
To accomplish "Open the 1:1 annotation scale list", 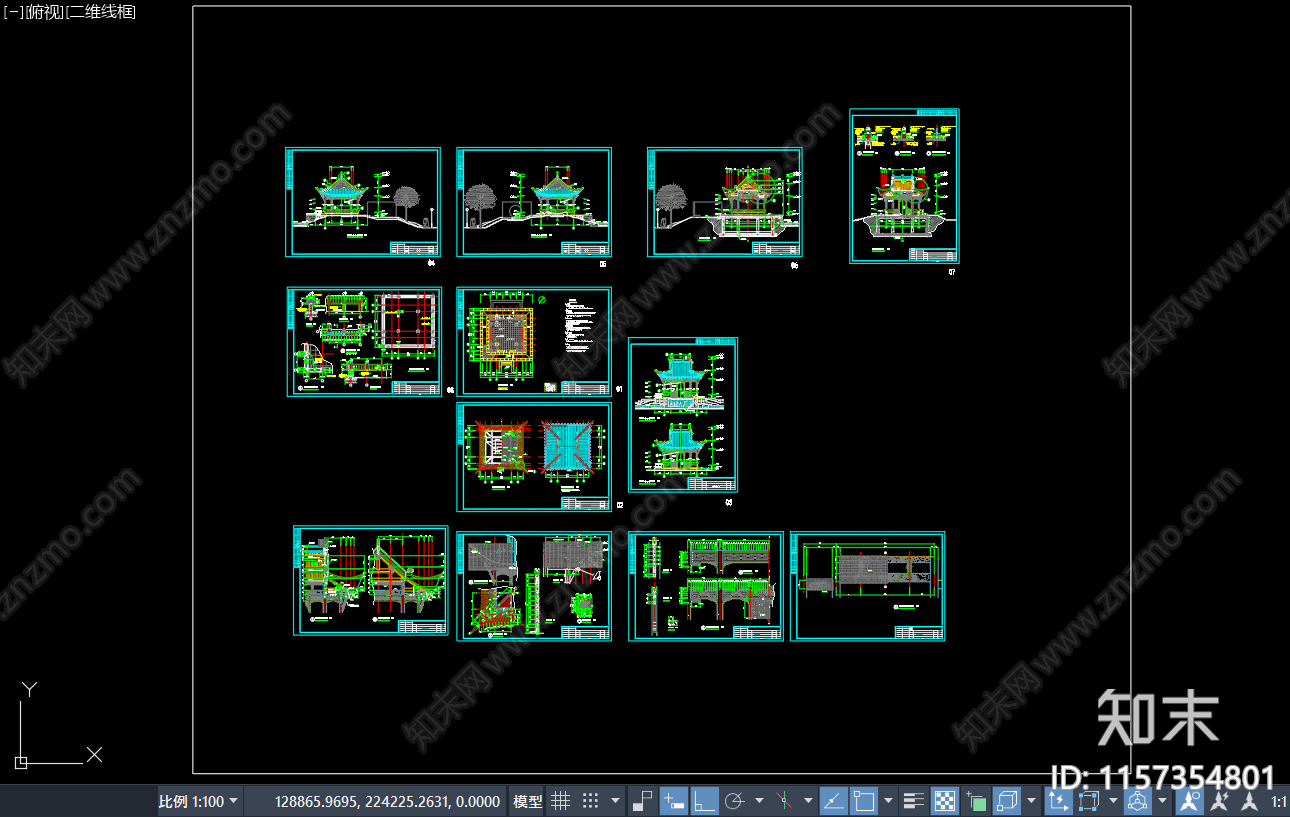I will [1279, 801].
